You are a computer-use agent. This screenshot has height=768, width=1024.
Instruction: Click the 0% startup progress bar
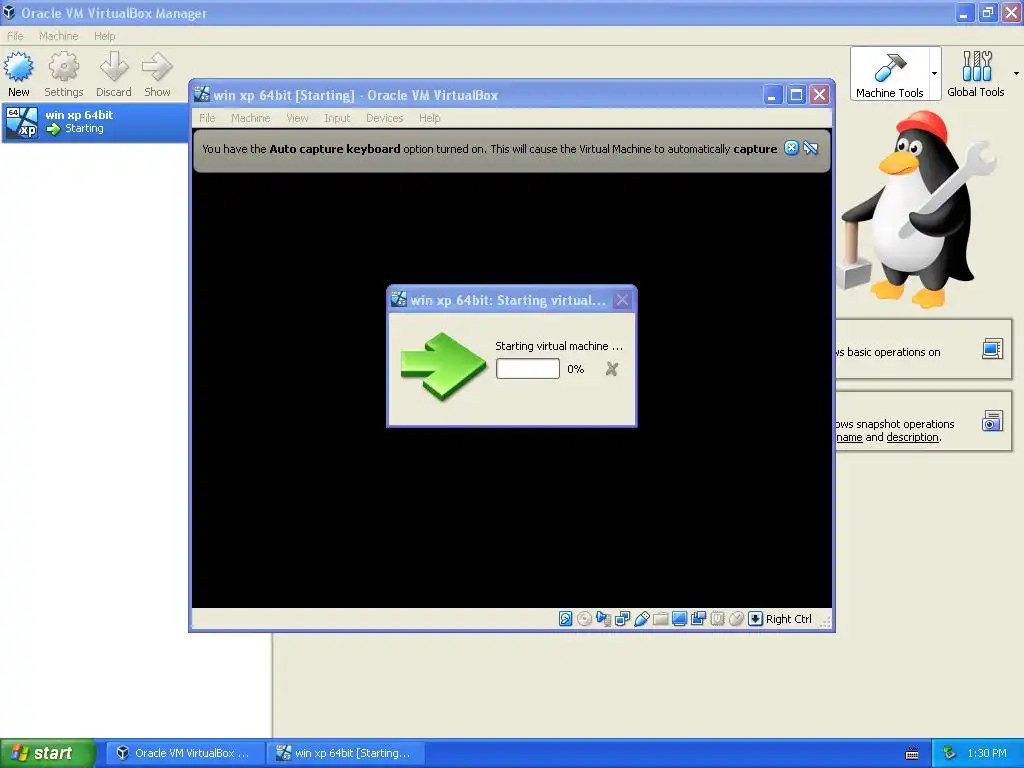pyautogui.click(x=528, y=369)
